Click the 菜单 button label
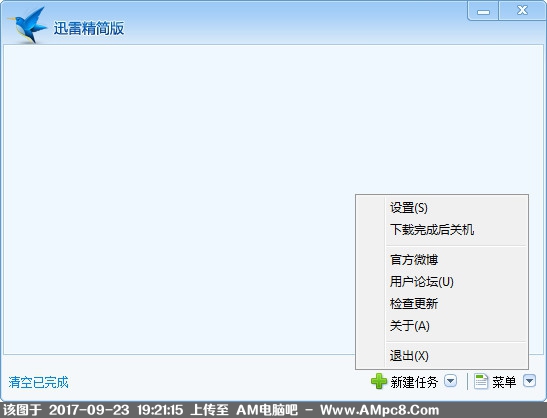The image size is (547, 418). pos(504,382)
